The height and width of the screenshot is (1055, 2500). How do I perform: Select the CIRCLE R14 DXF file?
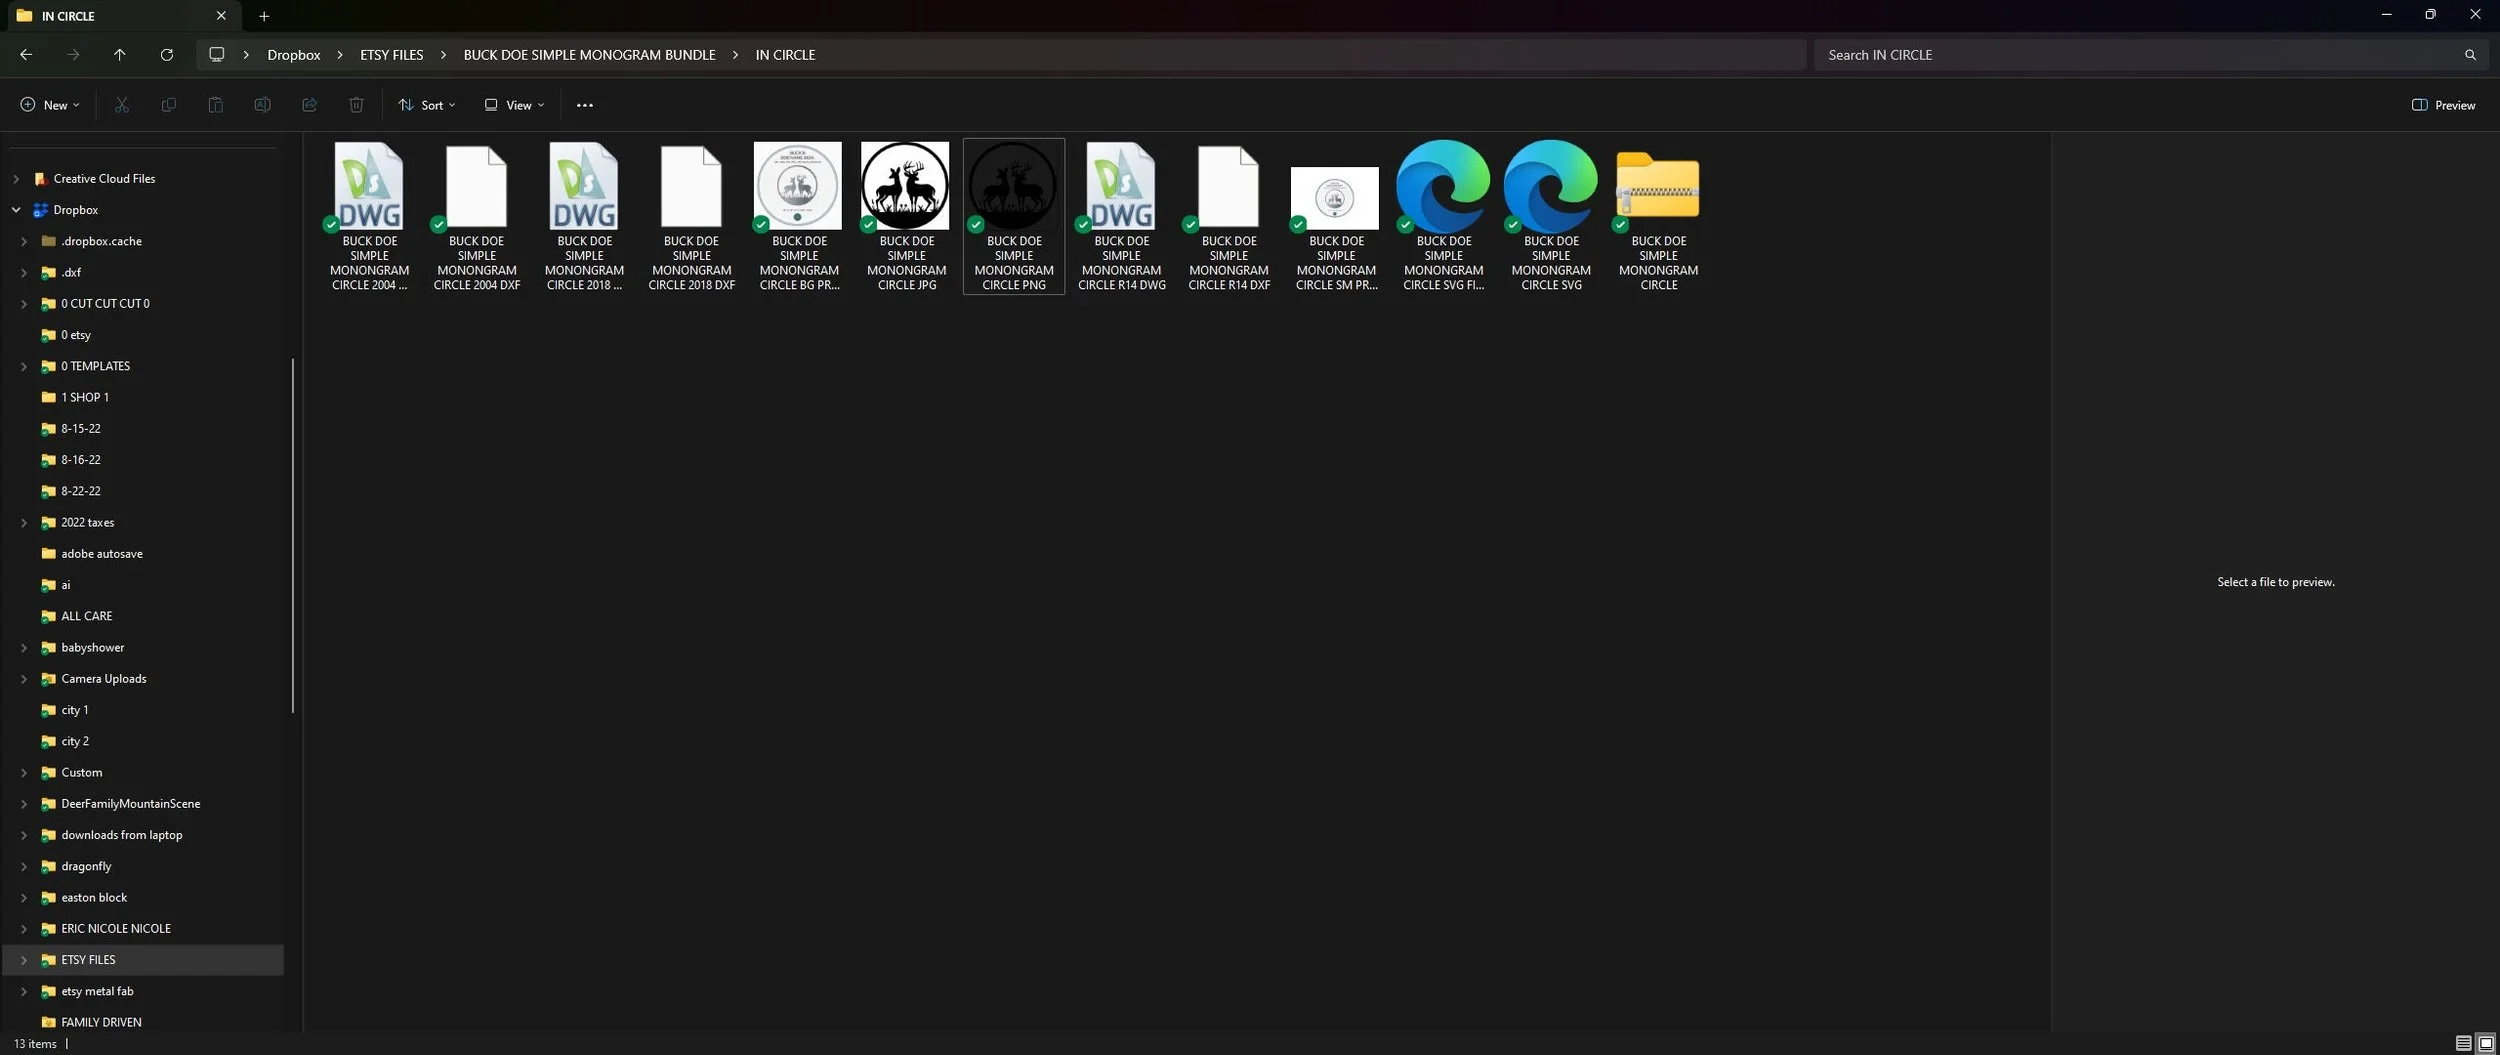click(1229, 216)
